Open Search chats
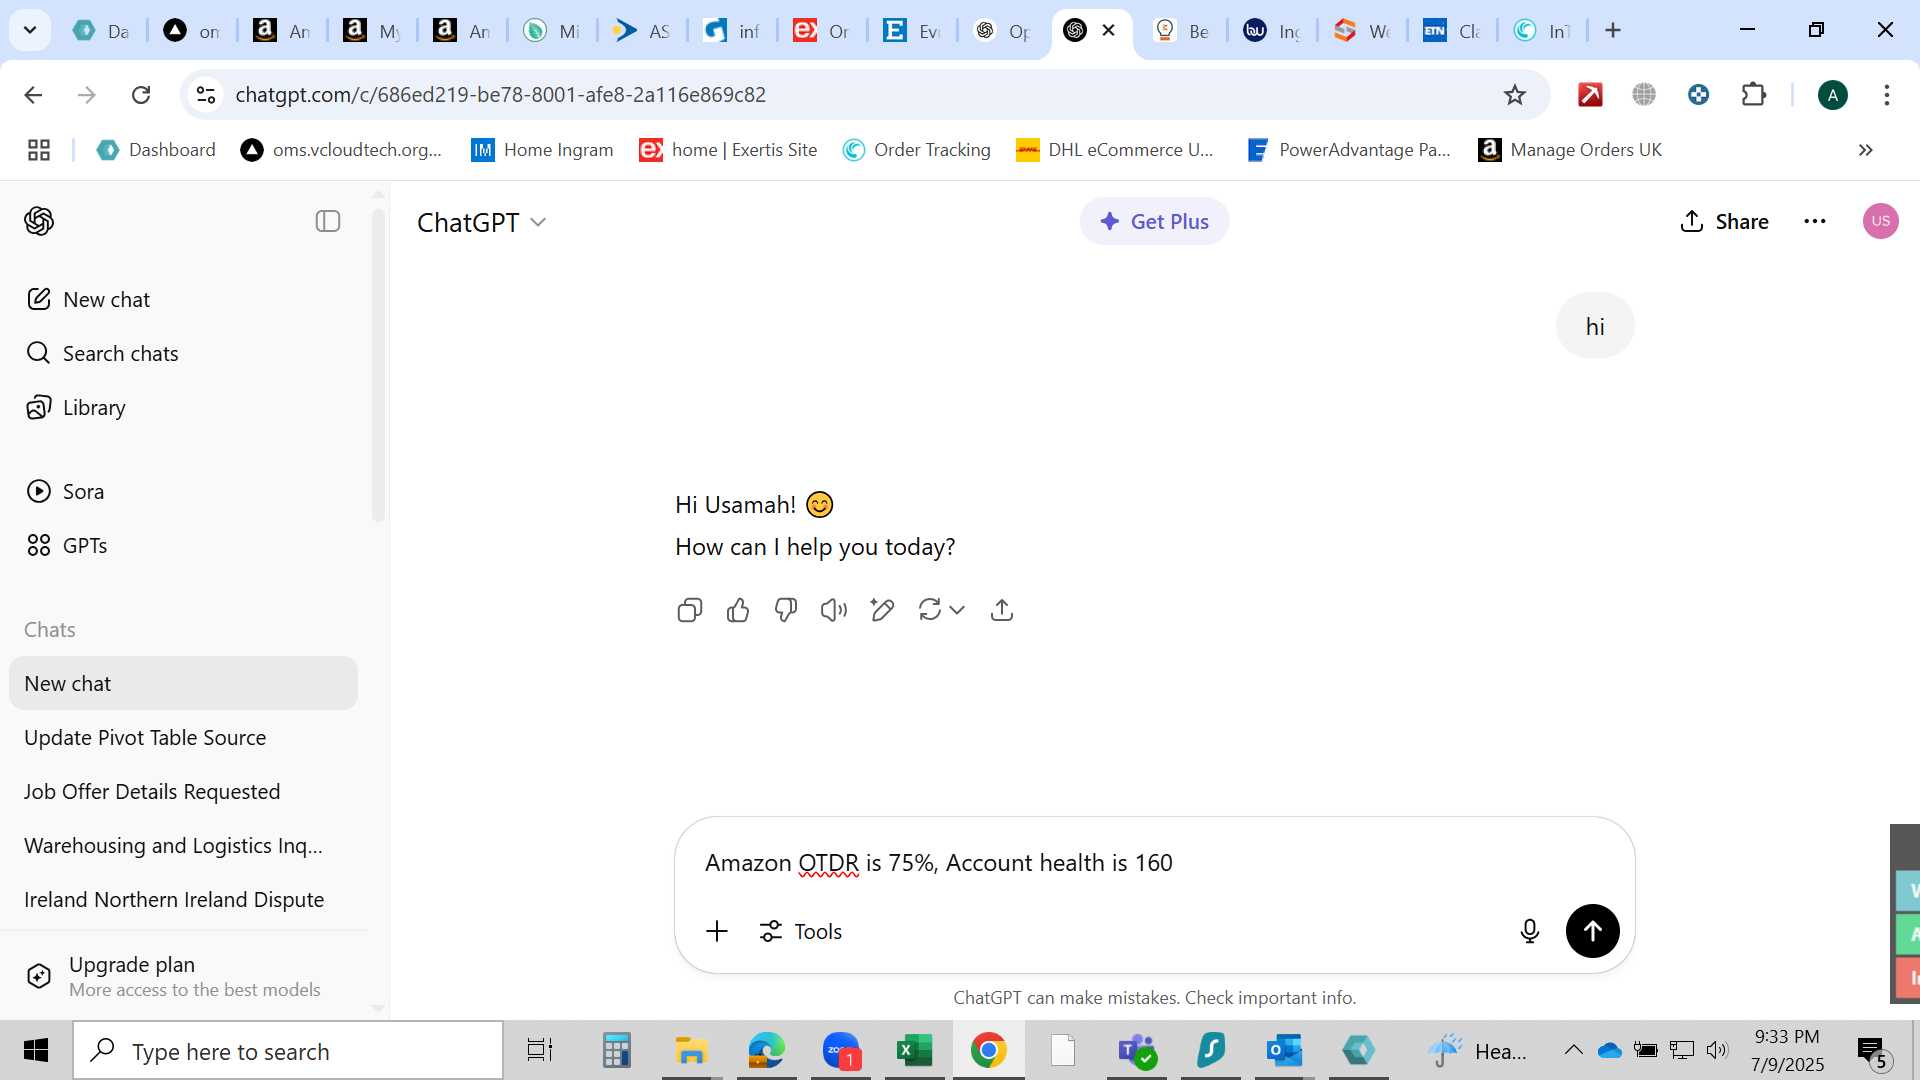This screenshot has width=1920, height=1080. [183, 353]
